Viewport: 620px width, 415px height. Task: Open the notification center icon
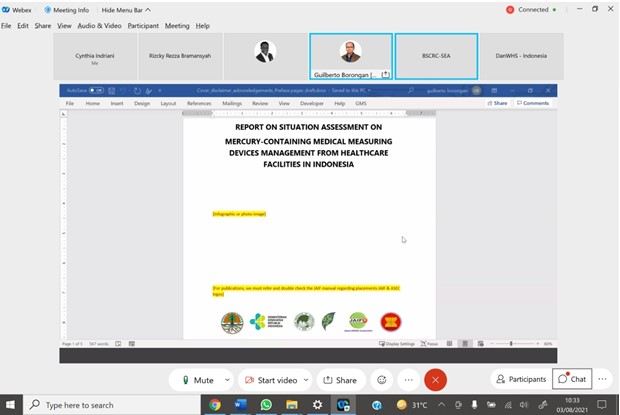602,405
